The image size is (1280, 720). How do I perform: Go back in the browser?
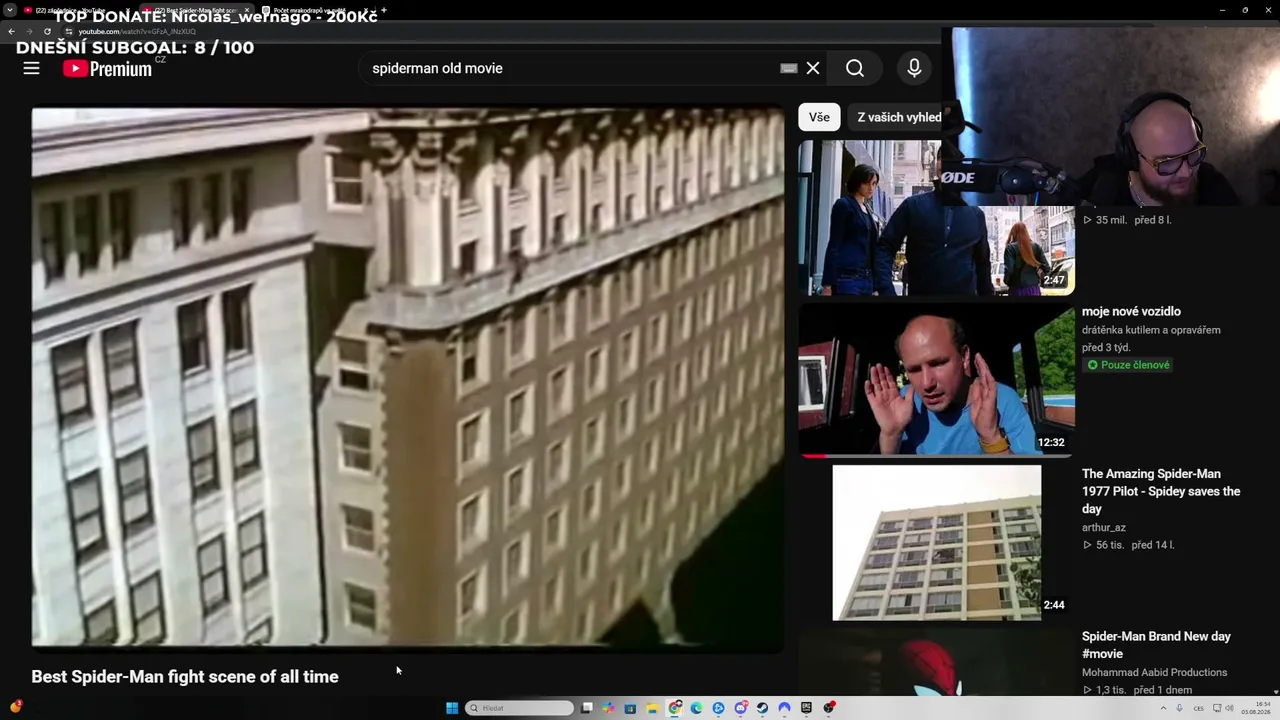tap(11, 31)
